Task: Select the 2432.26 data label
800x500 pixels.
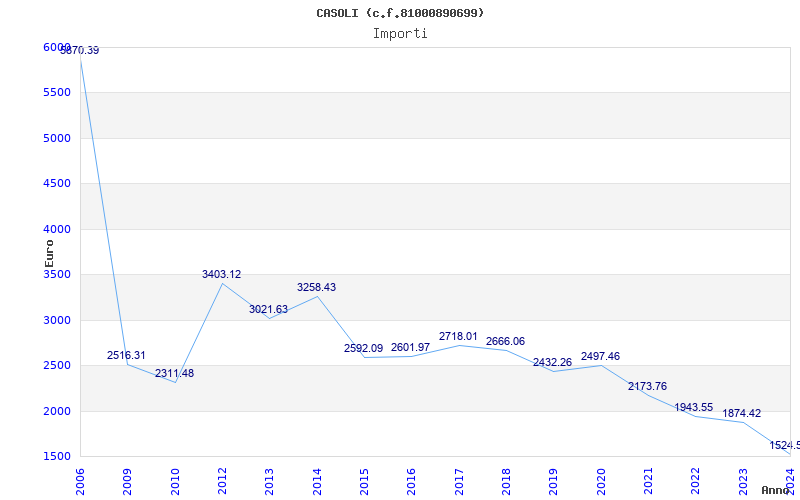Action: tap(553, 363)
